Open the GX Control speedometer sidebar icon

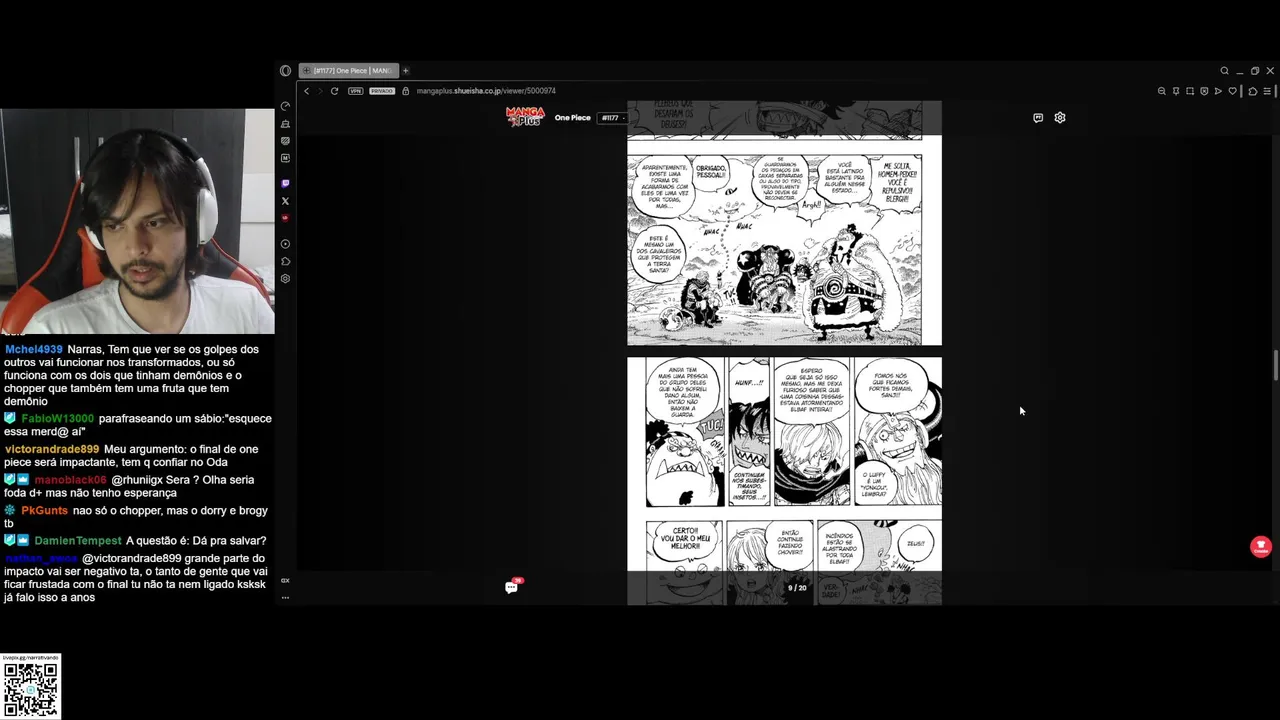(285, 106)
